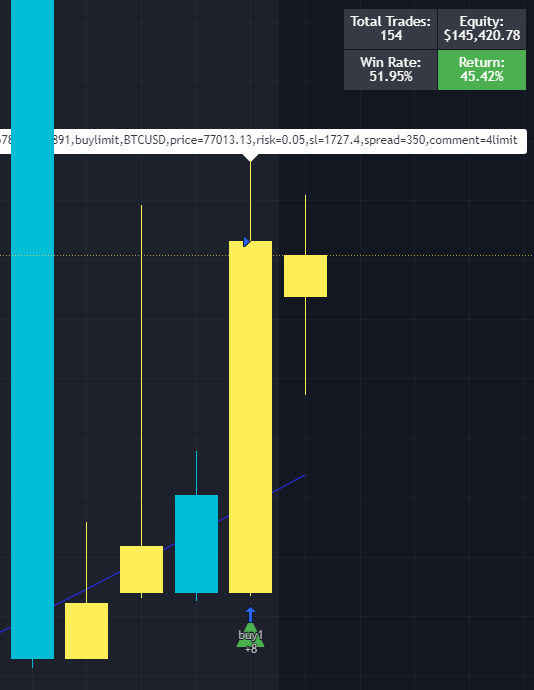Viewport: 534px width, 690px height.
Task: Click the lower wick of the rightmost candle
Action: [x=306, y=346]
